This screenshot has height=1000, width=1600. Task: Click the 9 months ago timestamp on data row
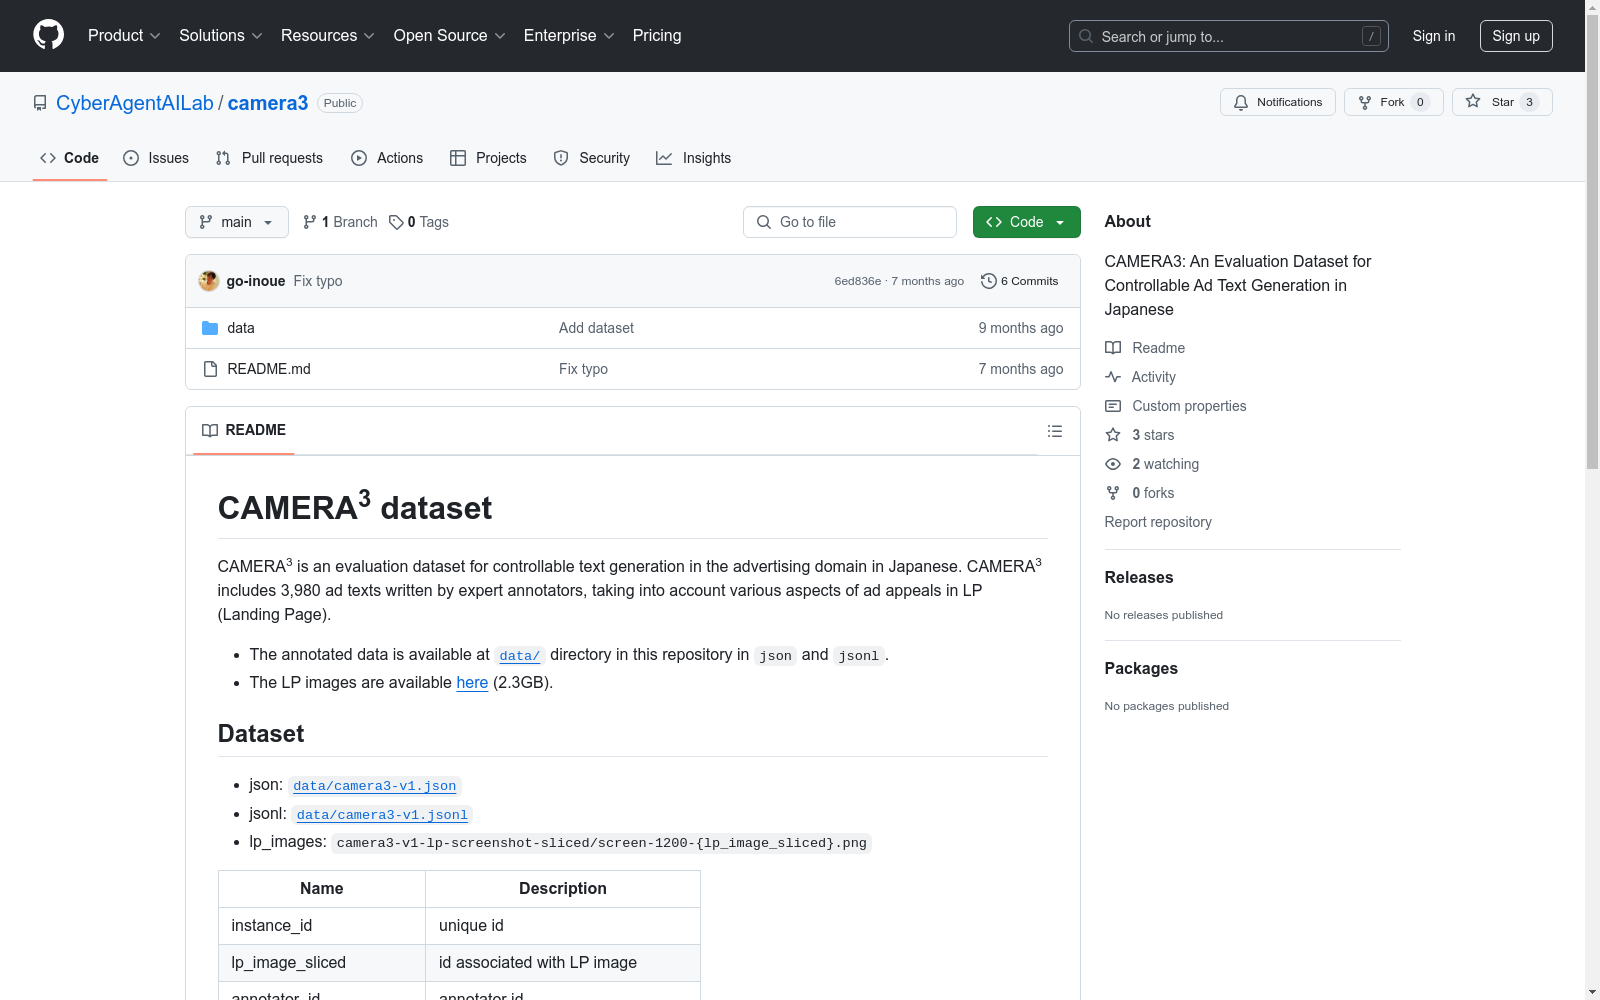coord(1021,328)
